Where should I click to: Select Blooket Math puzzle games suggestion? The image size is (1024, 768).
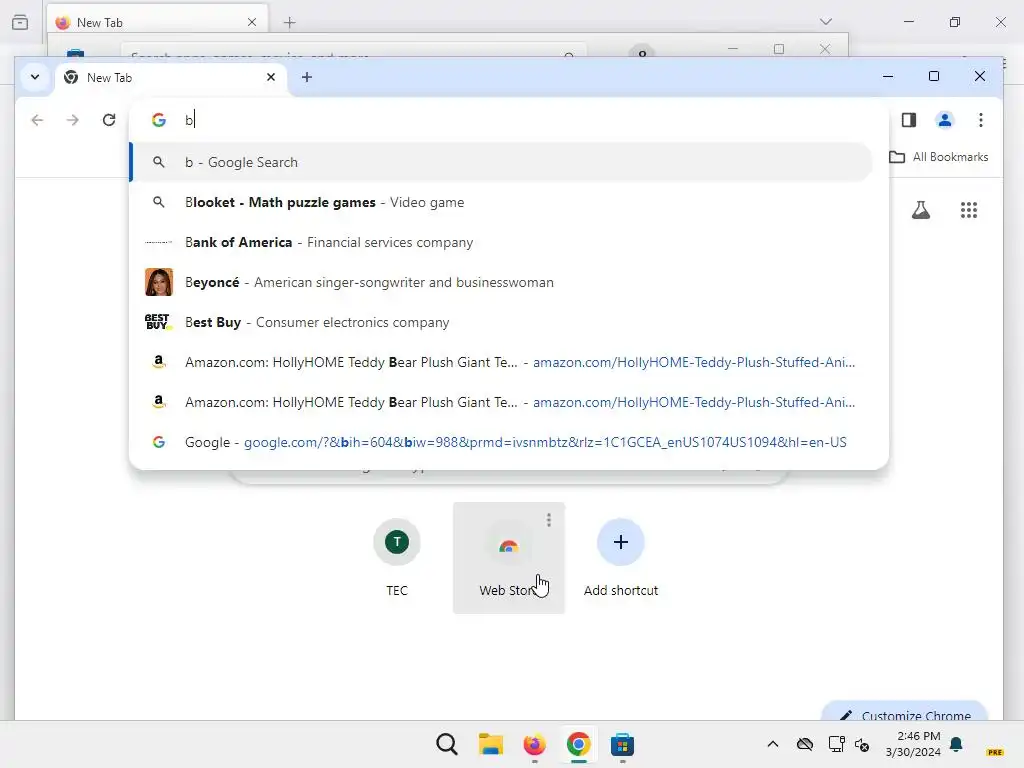pos(502,202)
